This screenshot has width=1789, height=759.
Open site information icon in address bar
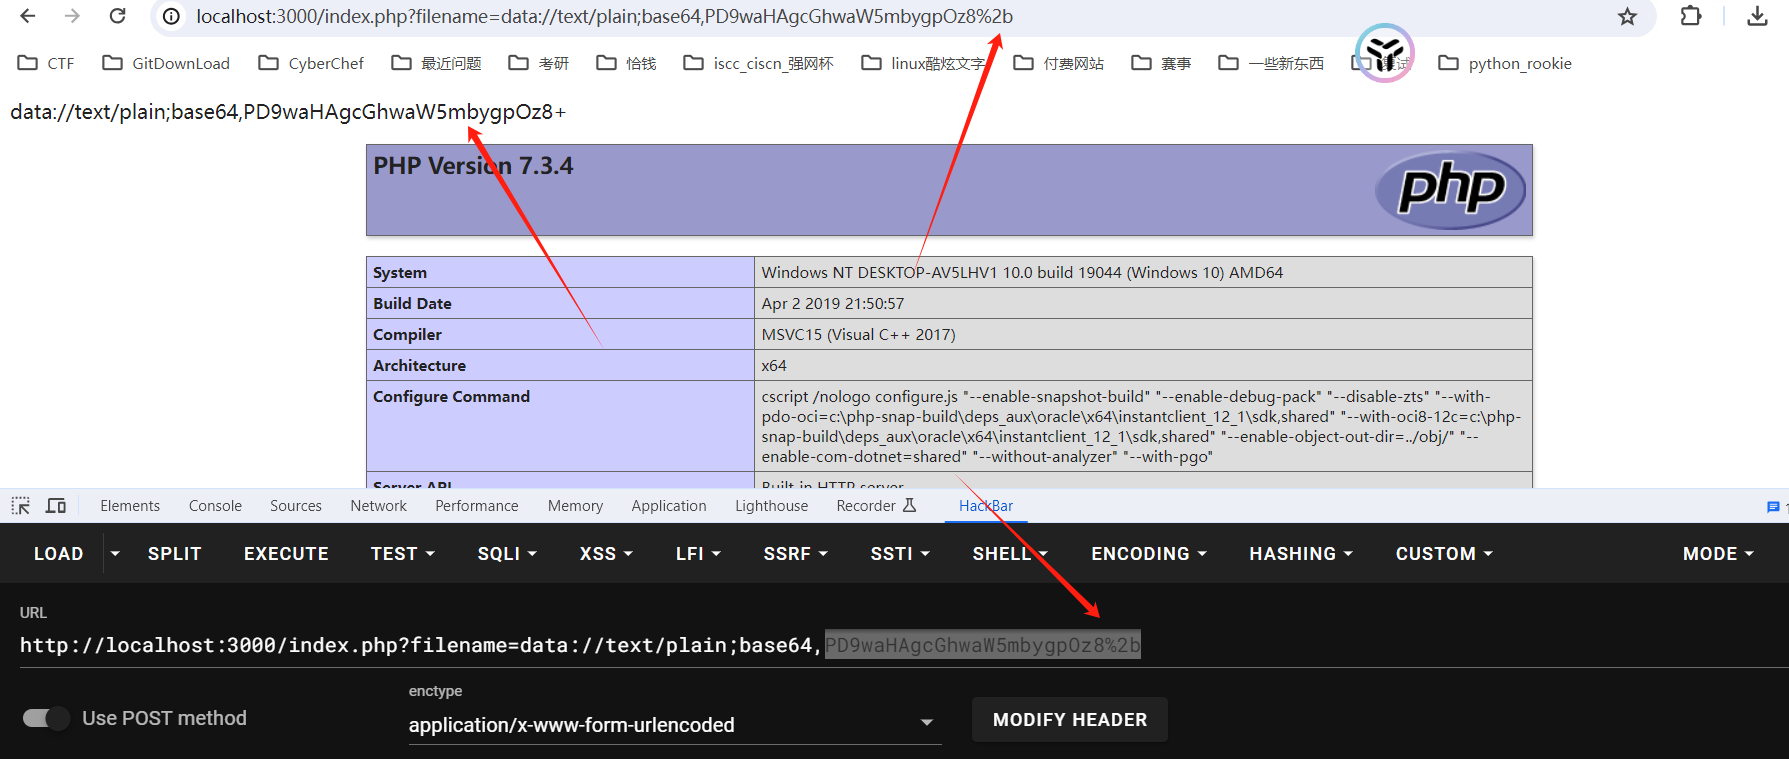[x=171, y=17]
